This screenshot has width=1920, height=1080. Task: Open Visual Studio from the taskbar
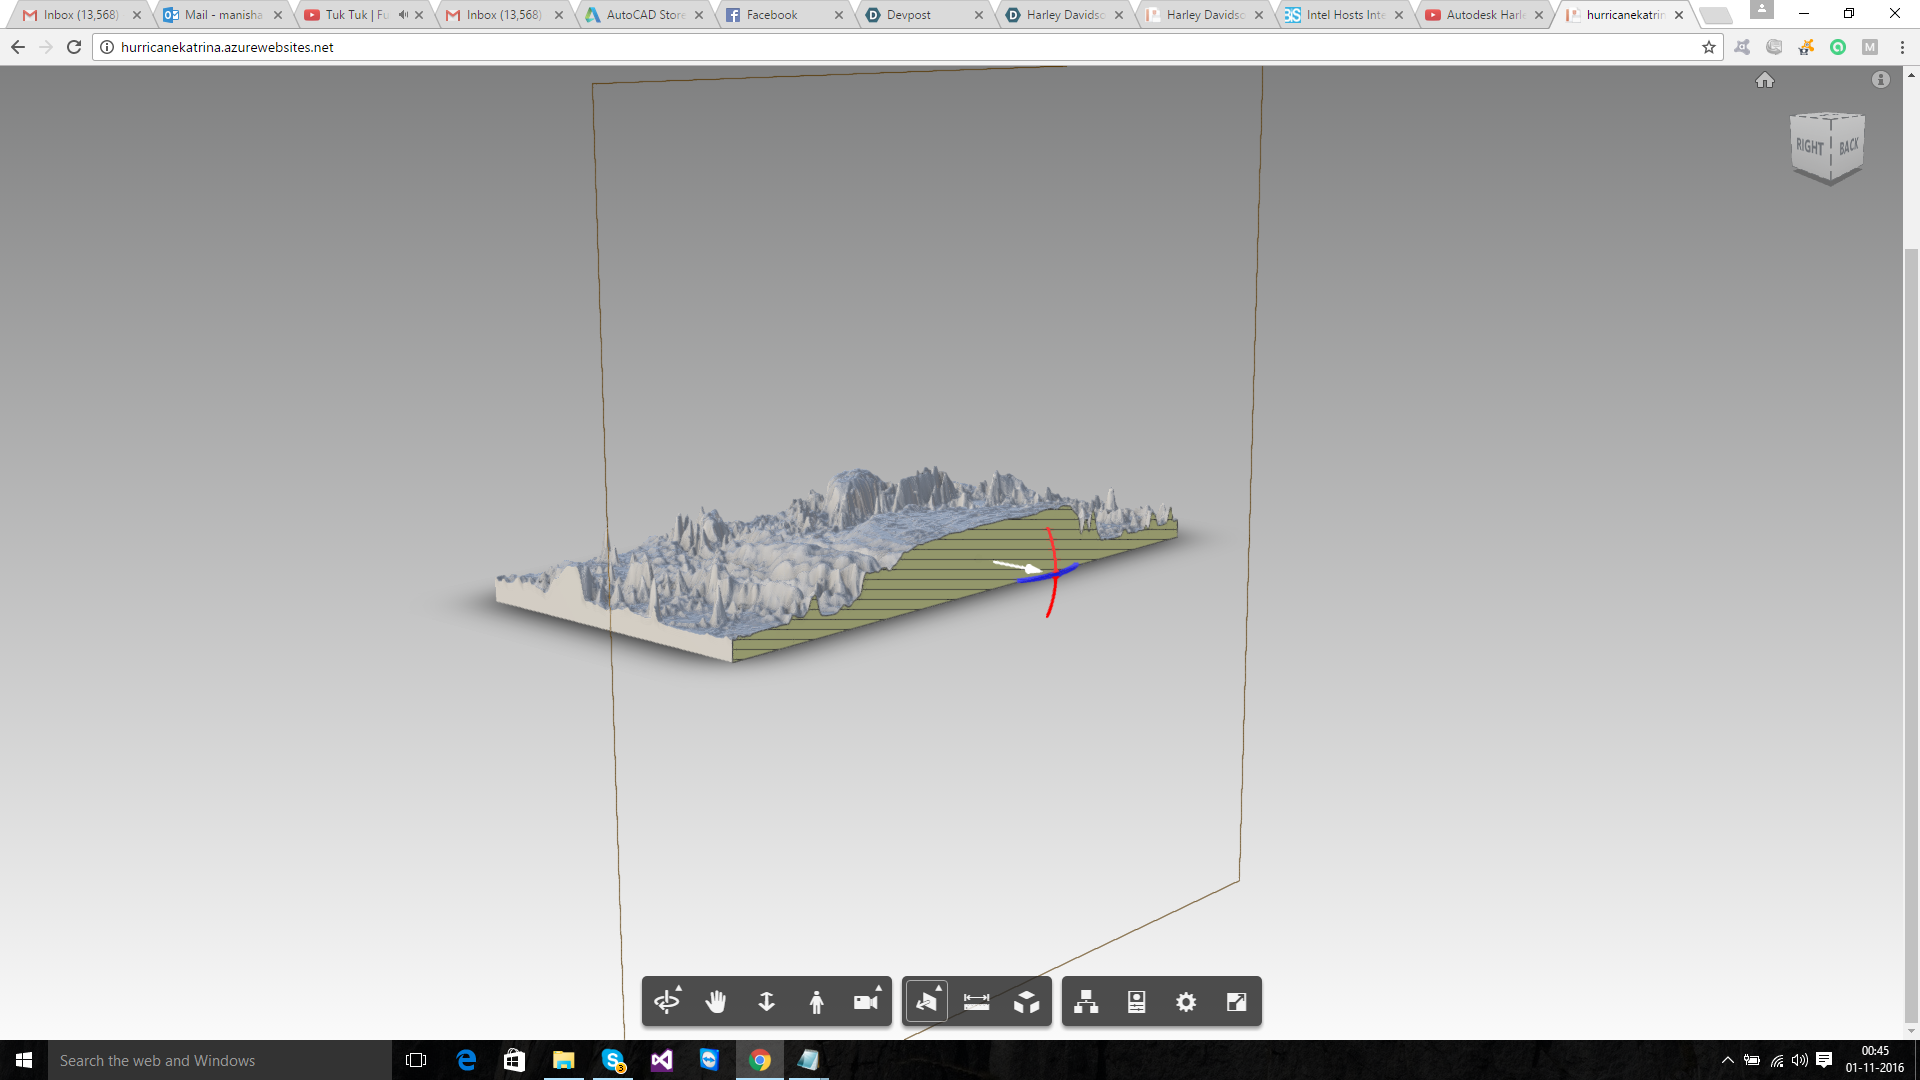pos(662,1060)
